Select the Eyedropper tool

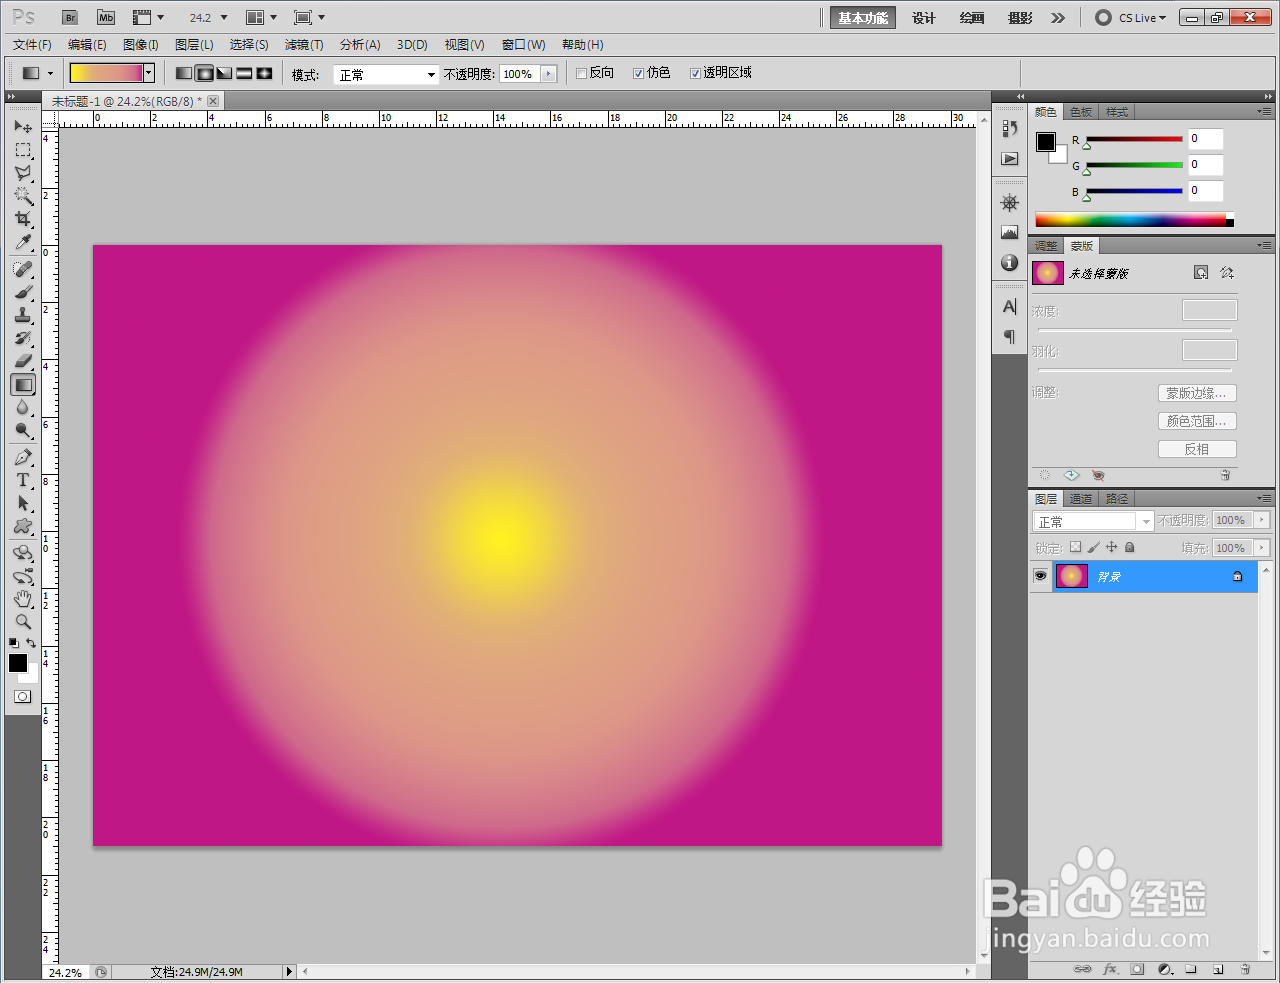point(23,242)
